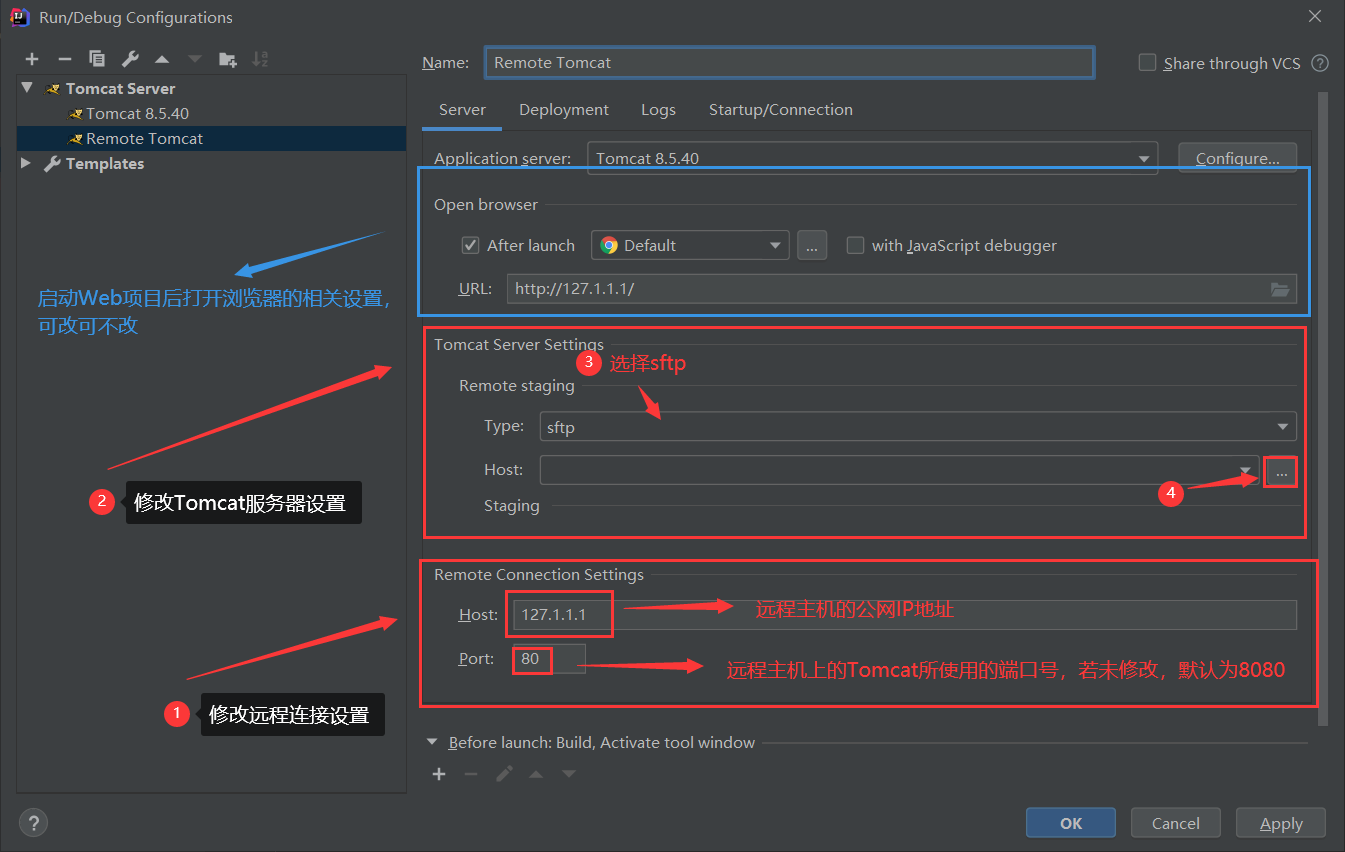The height and width of the screenshot is (852, 1345).
Task: Add a before launch task
Action: (x=439, y=774)
